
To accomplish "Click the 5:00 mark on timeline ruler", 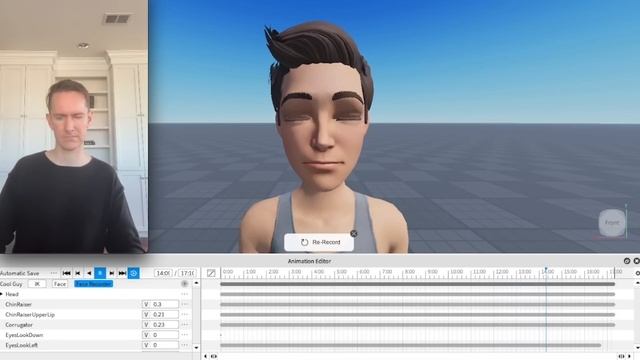I will tap(341, 272).
